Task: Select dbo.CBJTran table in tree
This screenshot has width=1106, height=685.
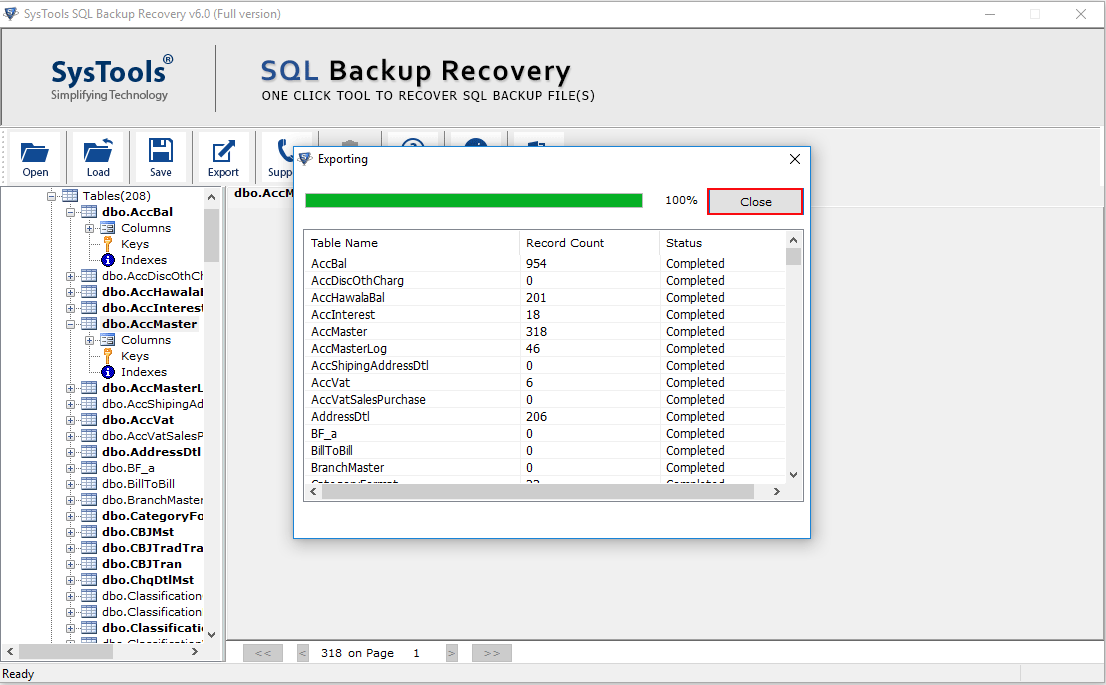Action: click(142, 564)
